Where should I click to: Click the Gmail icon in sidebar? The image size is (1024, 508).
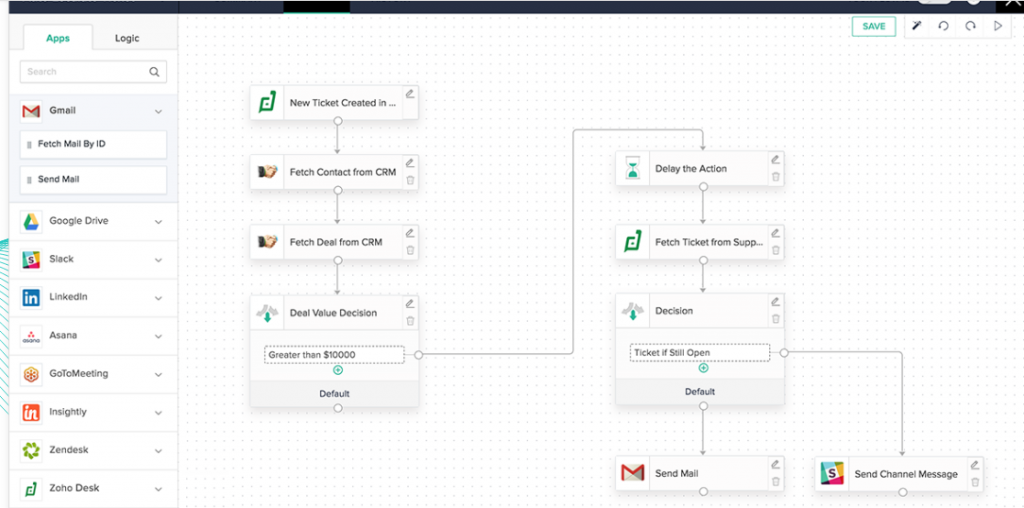coord(31,112)
